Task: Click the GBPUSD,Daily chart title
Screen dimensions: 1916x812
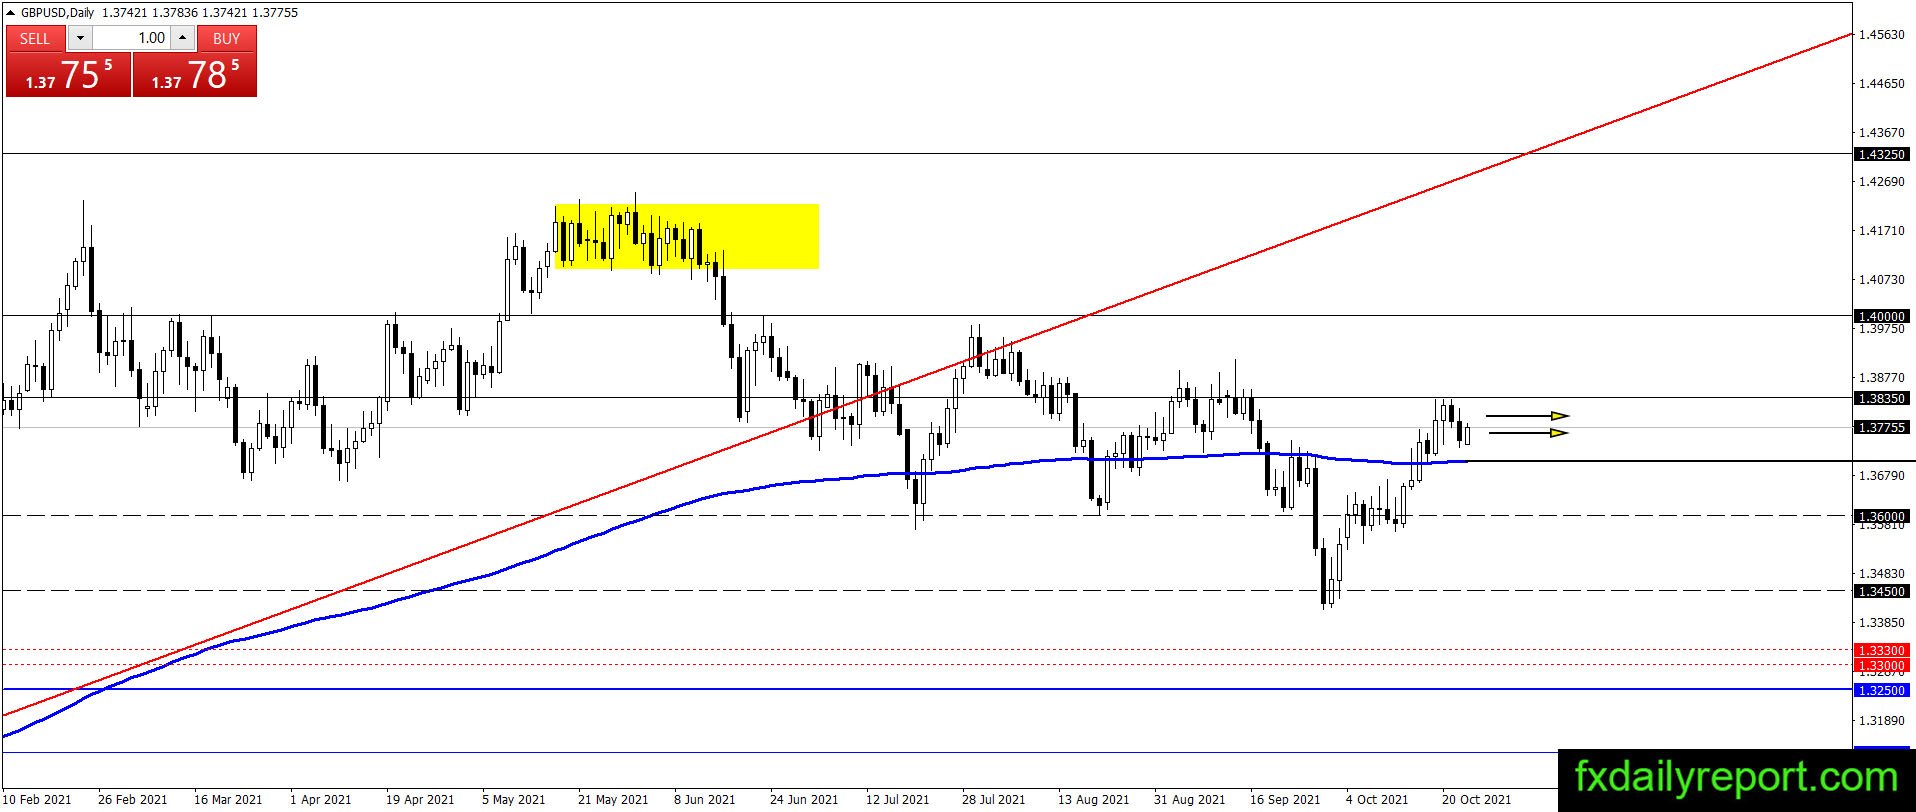Action: 58,13
